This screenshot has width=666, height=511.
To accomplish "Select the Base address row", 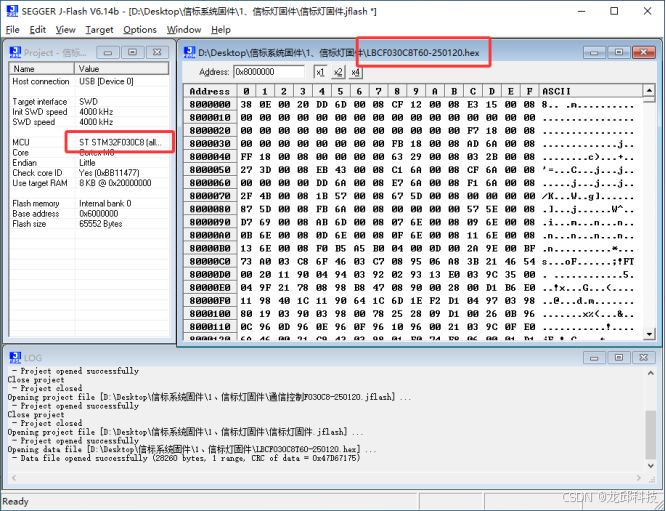I will [89, 214].
